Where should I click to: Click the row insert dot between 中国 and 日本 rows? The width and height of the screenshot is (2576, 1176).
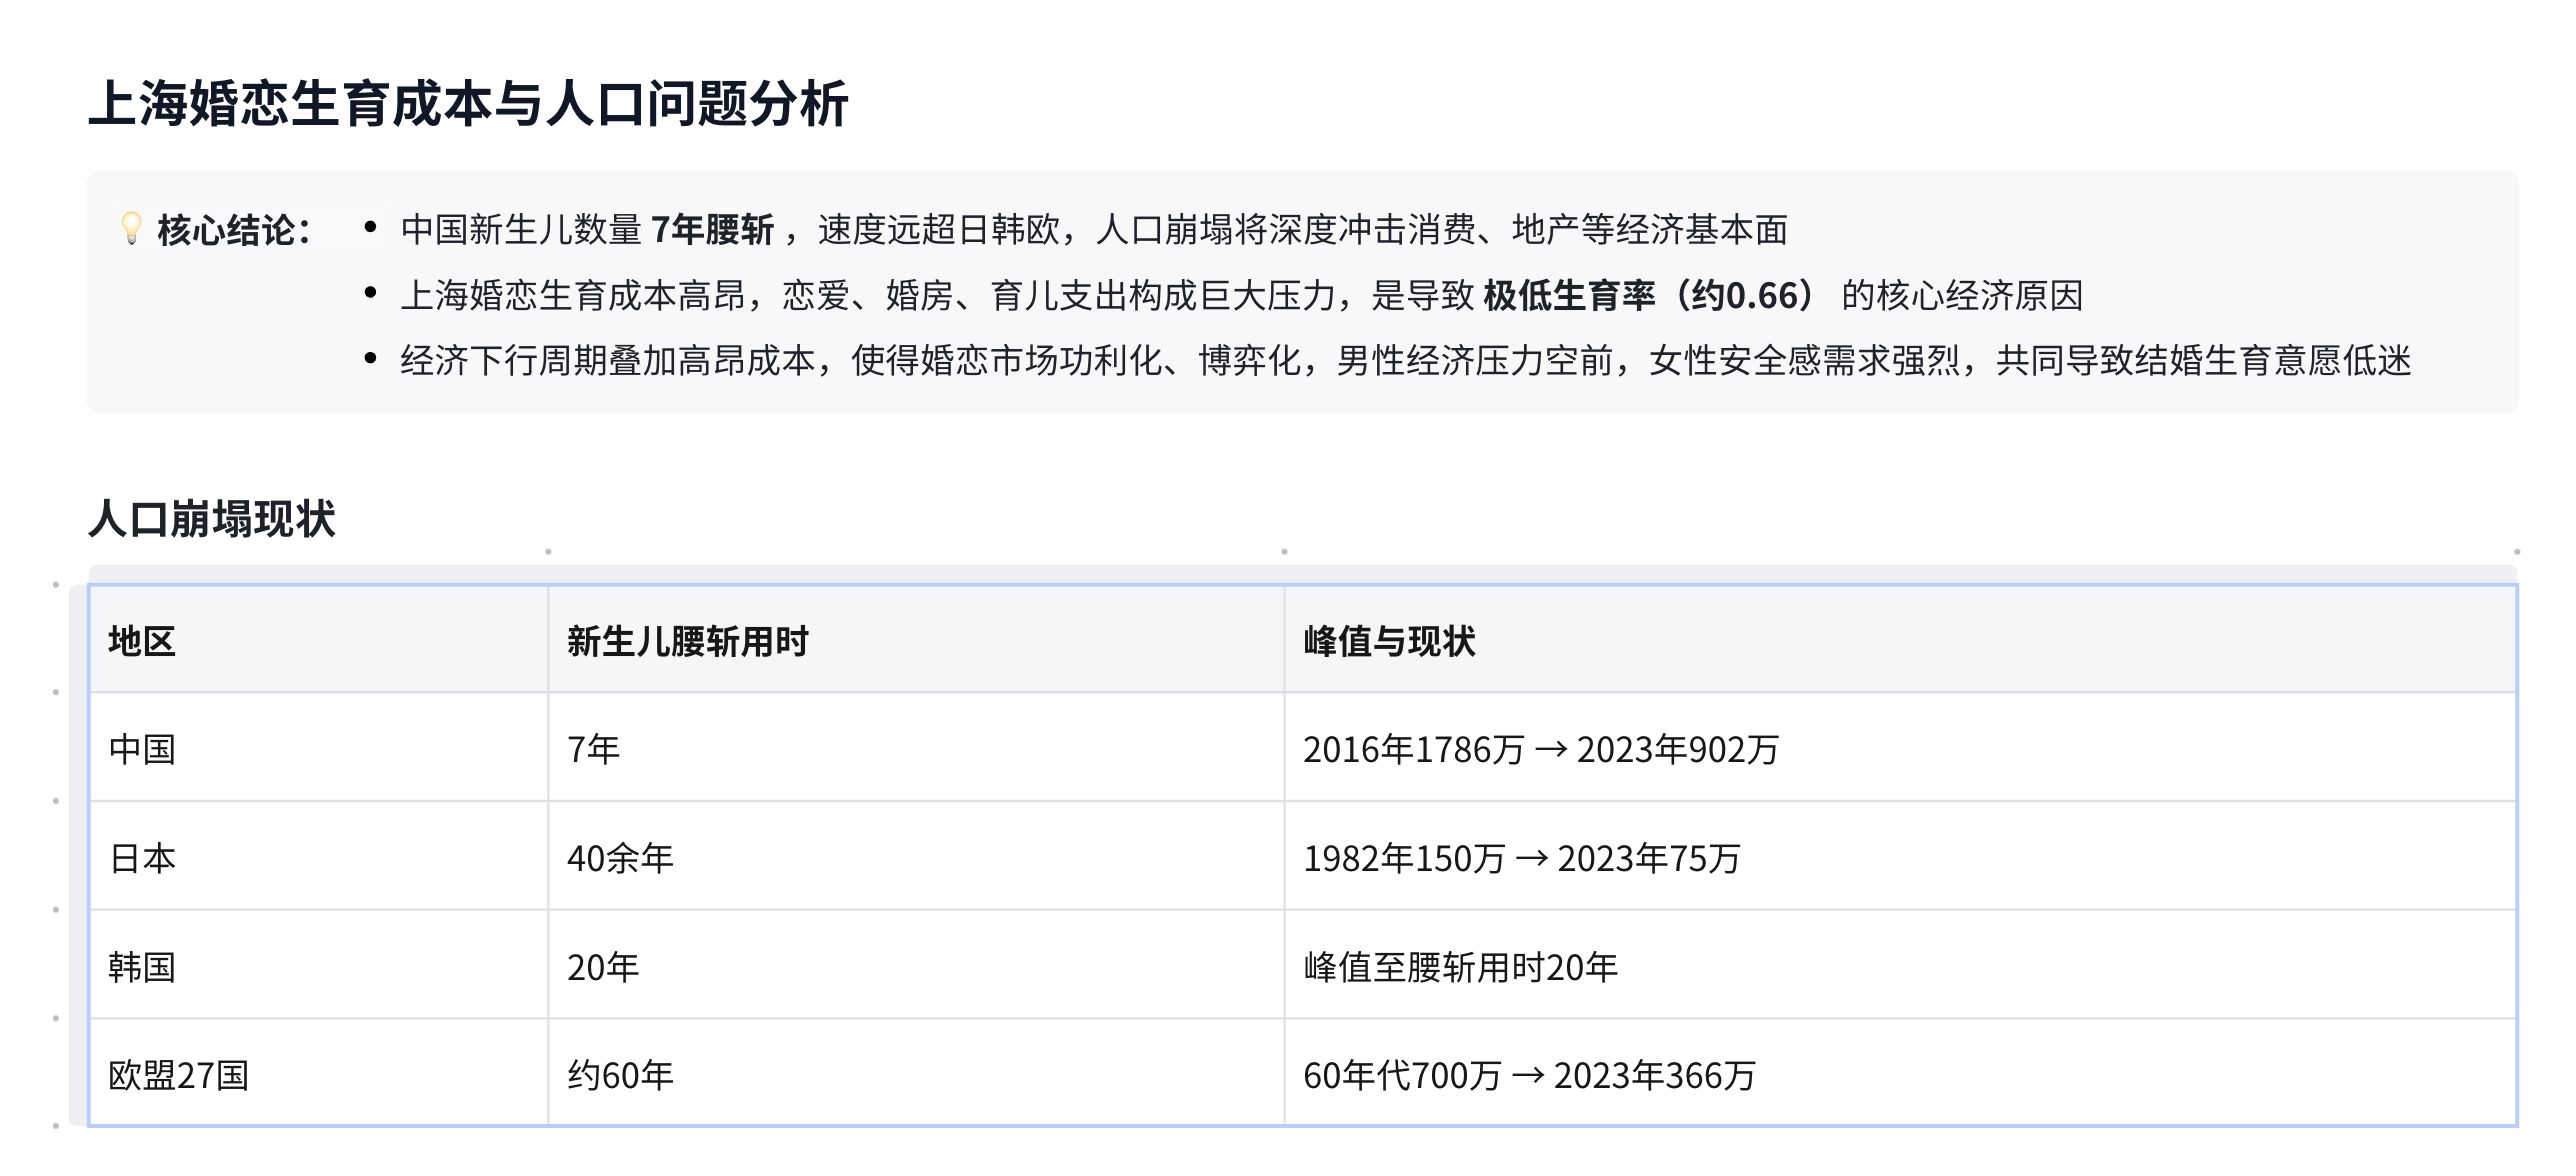(x=56, y=801)
